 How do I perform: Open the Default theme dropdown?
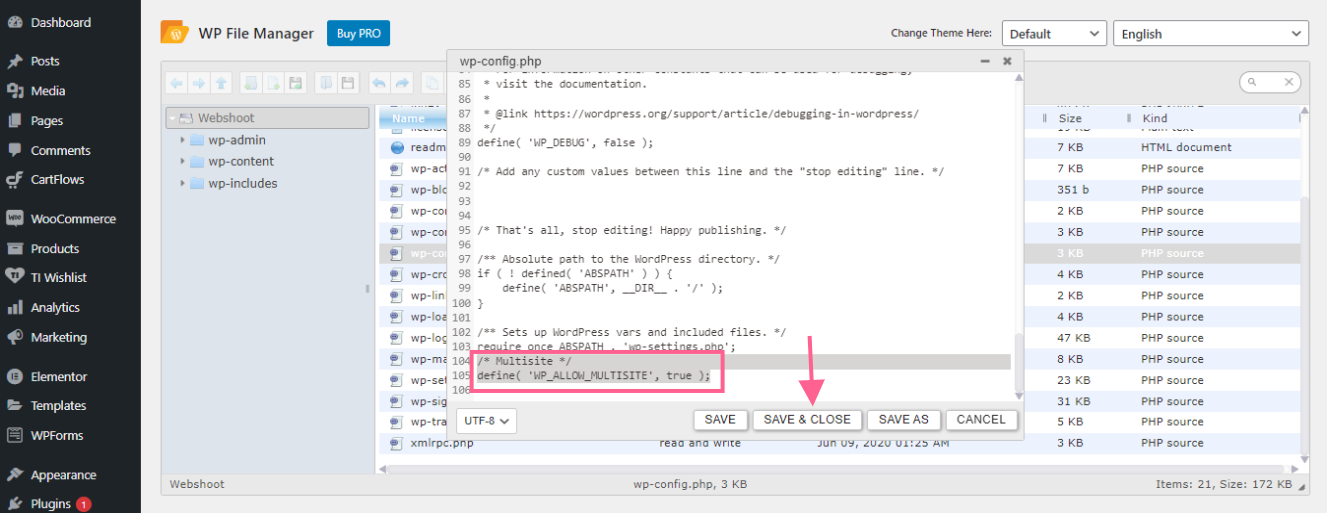pos(1054,34)
